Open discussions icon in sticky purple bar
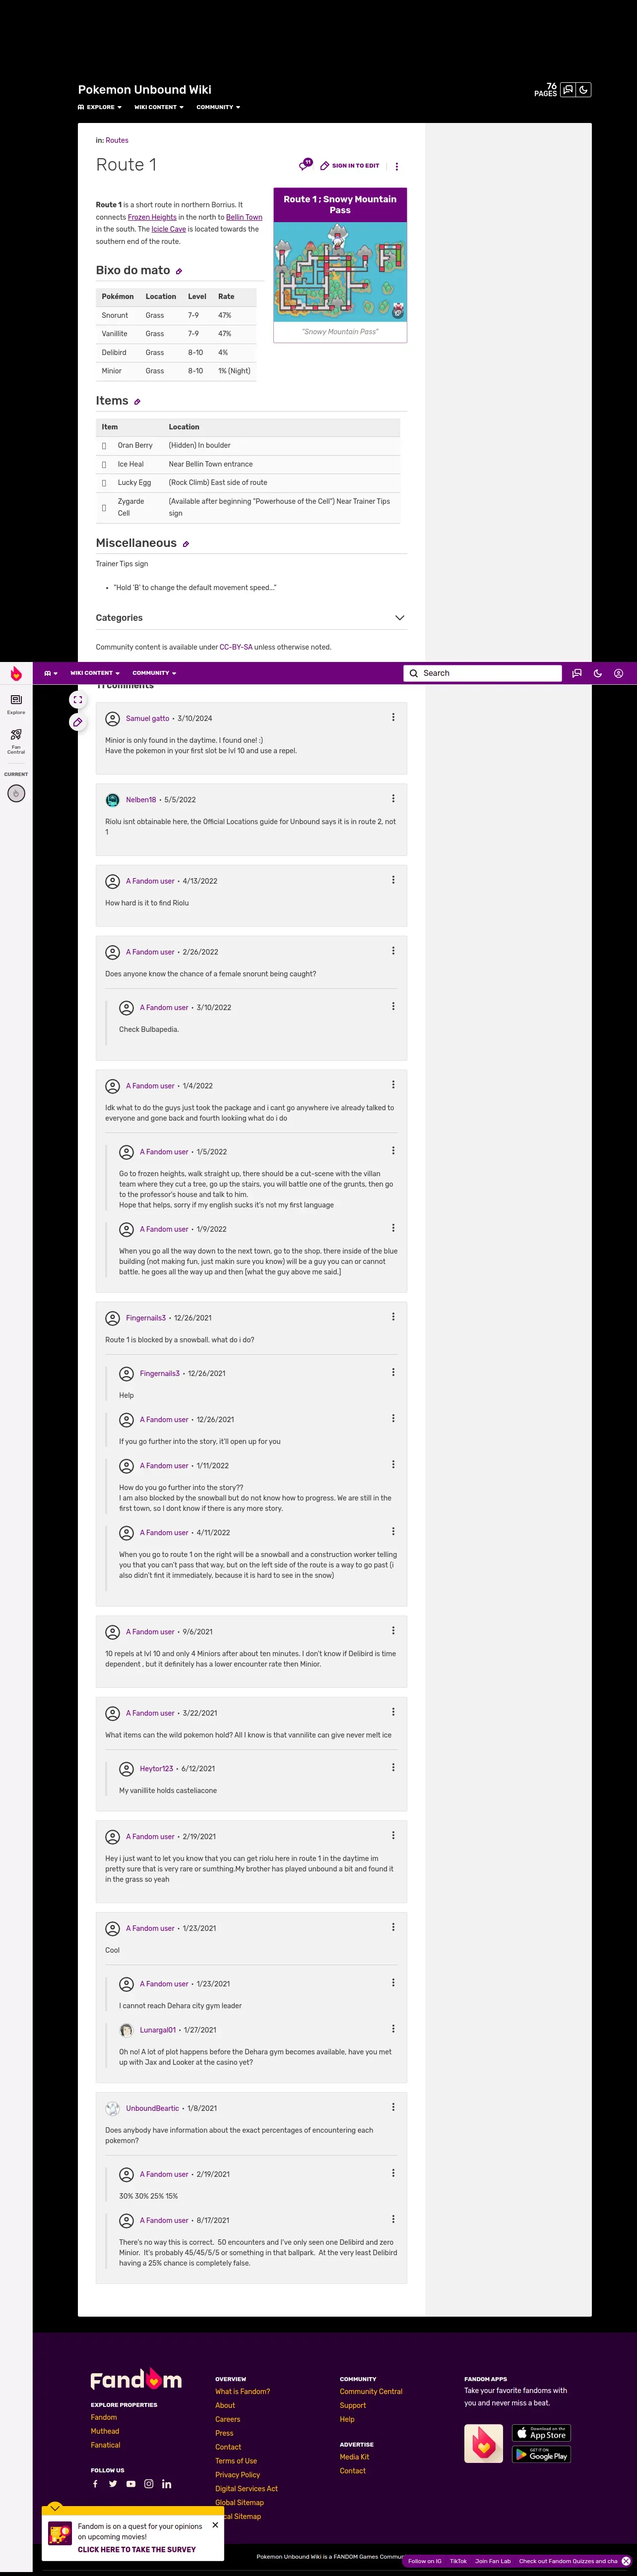The image size is (637, 2576). click(x=576, y=673)
